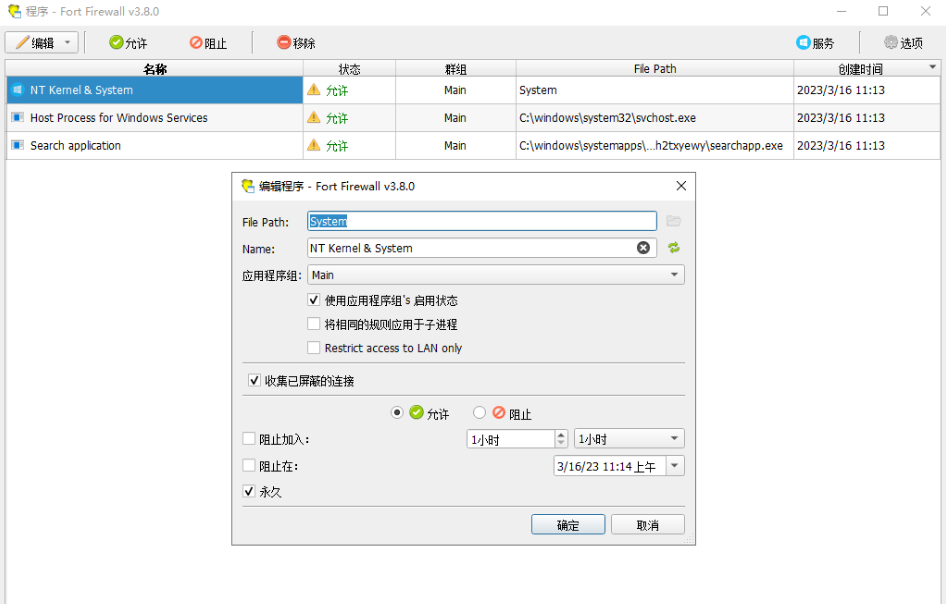The image size is (946, 604).
Task: Select the Host Process for Windows Services row
Action: point(473,118)
